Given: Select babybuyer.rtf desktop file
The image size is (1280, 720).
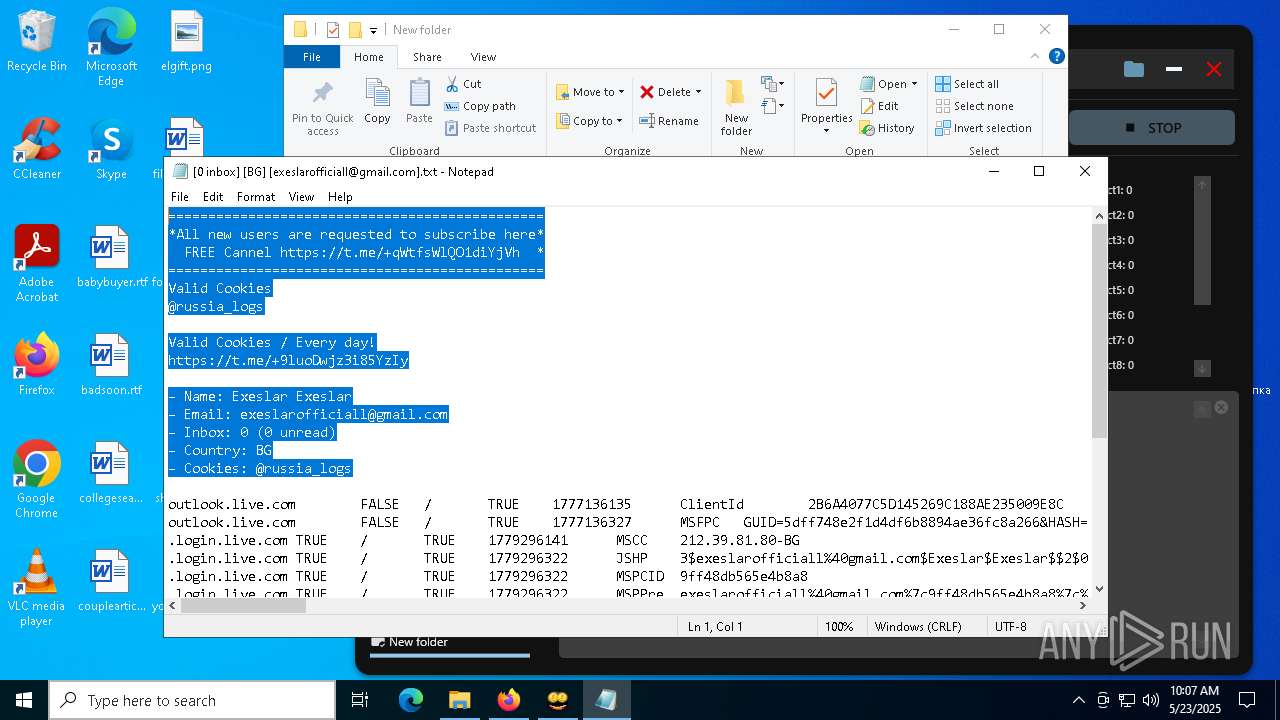Looking at the screenshot, I should coord(111,257).
